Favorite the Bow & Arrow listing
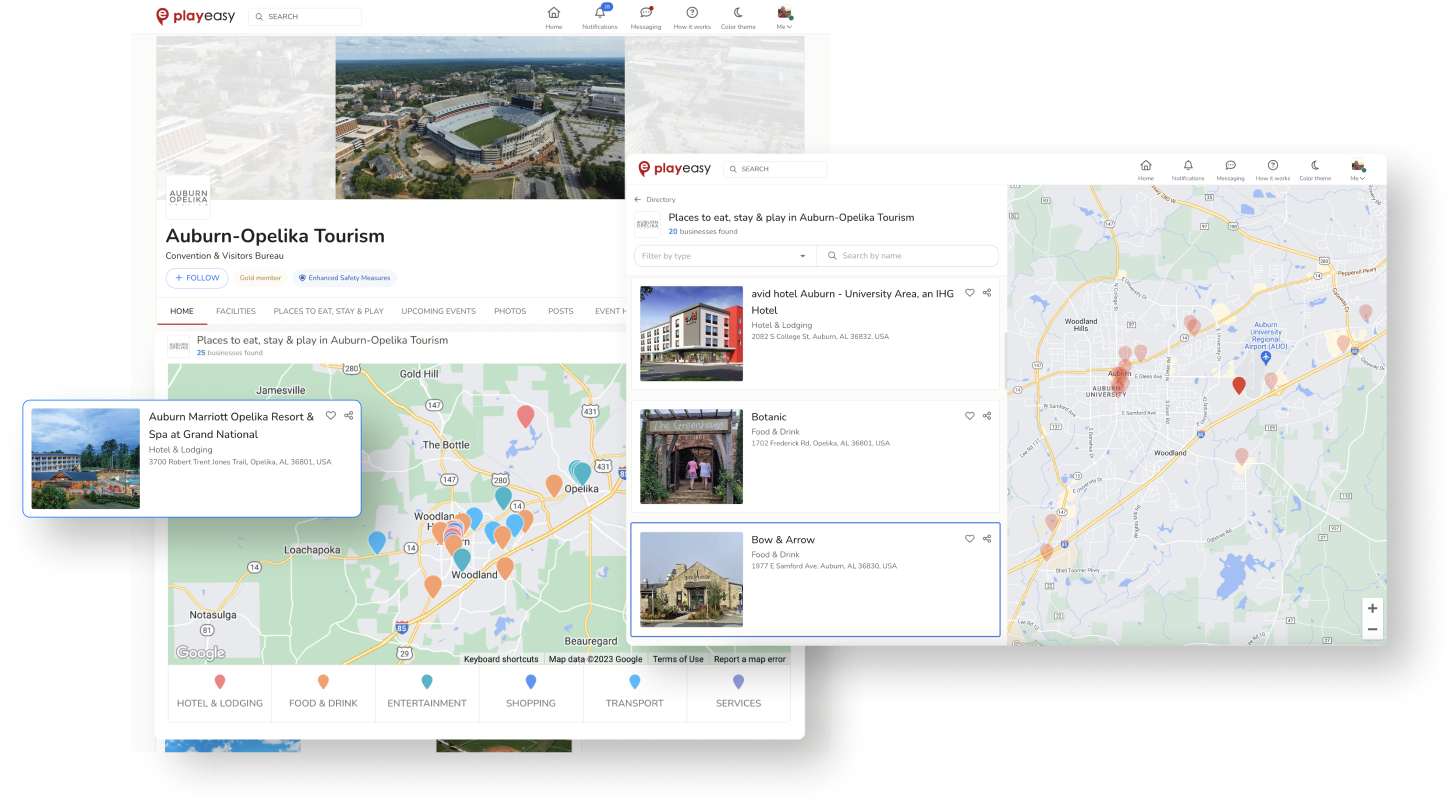 969,539
